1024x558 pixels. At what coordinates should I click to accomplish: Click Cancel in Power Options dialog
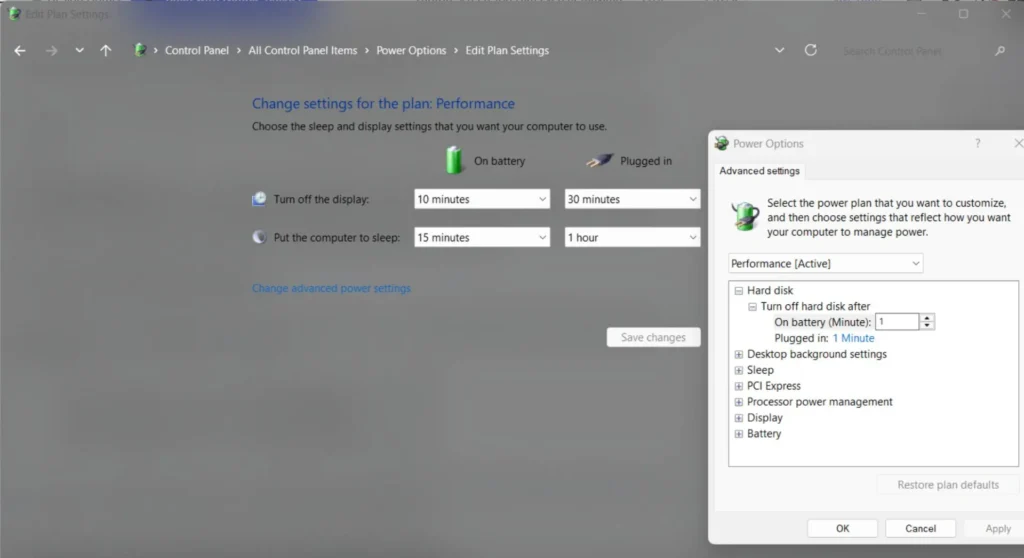920,528
